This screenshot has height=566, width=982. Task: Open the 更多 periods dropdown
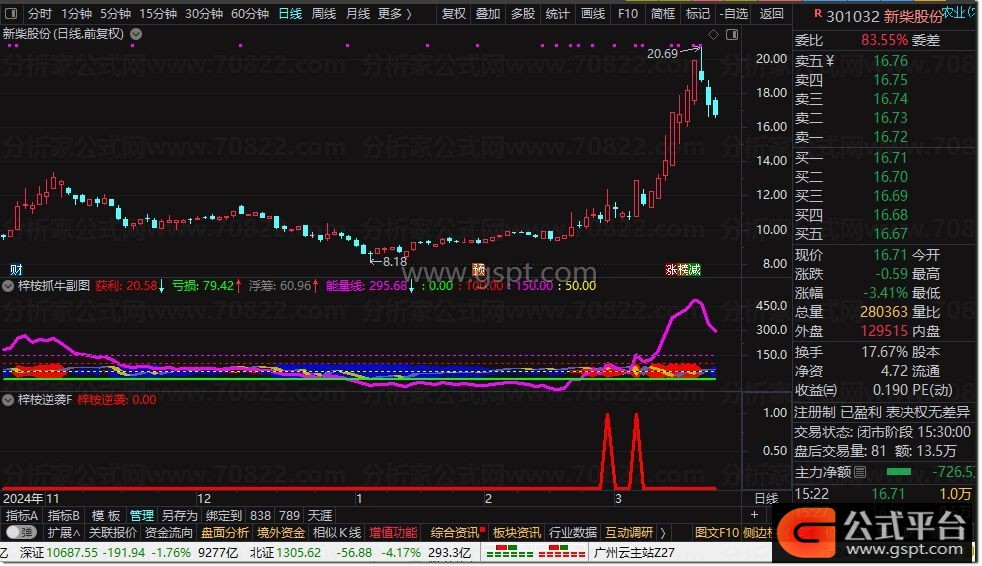click(395, 13)
